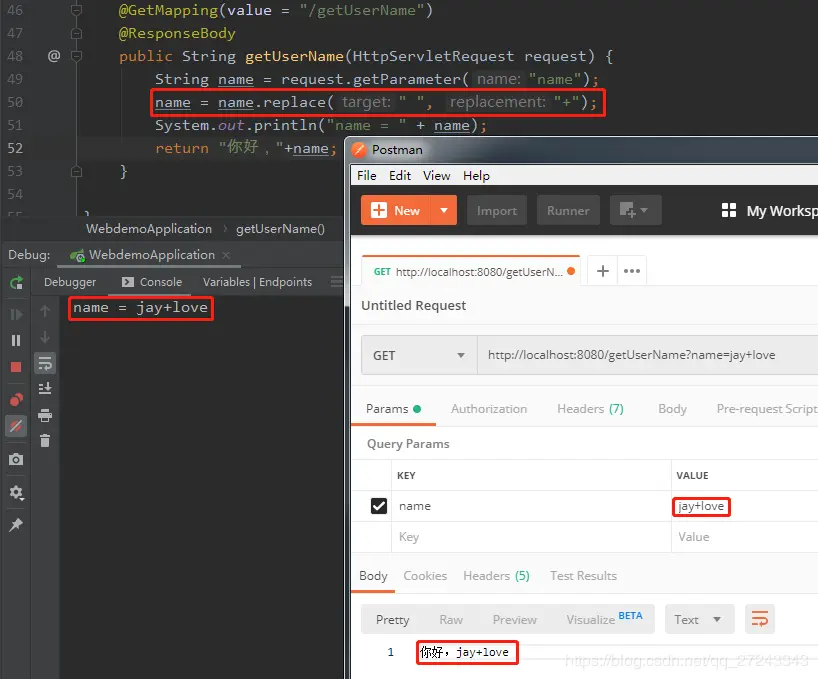Toggle soft-wrap in the console
Screen dimensions: 818x679
(45, 363)
